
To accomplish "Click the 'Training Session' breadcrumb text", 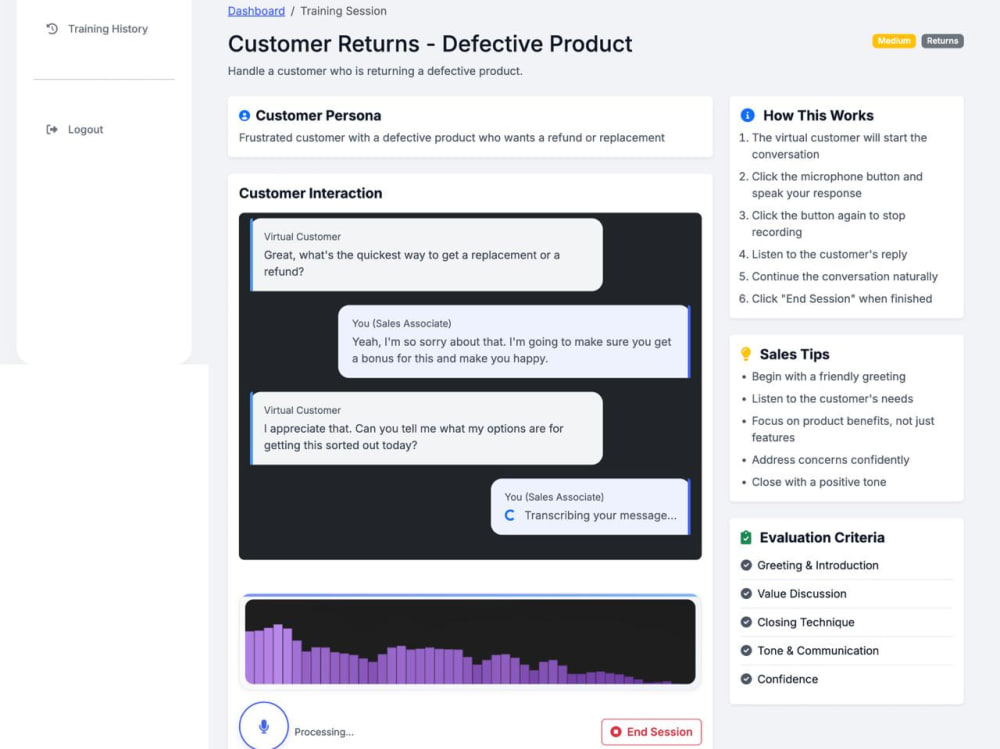I will click(343, 11).
